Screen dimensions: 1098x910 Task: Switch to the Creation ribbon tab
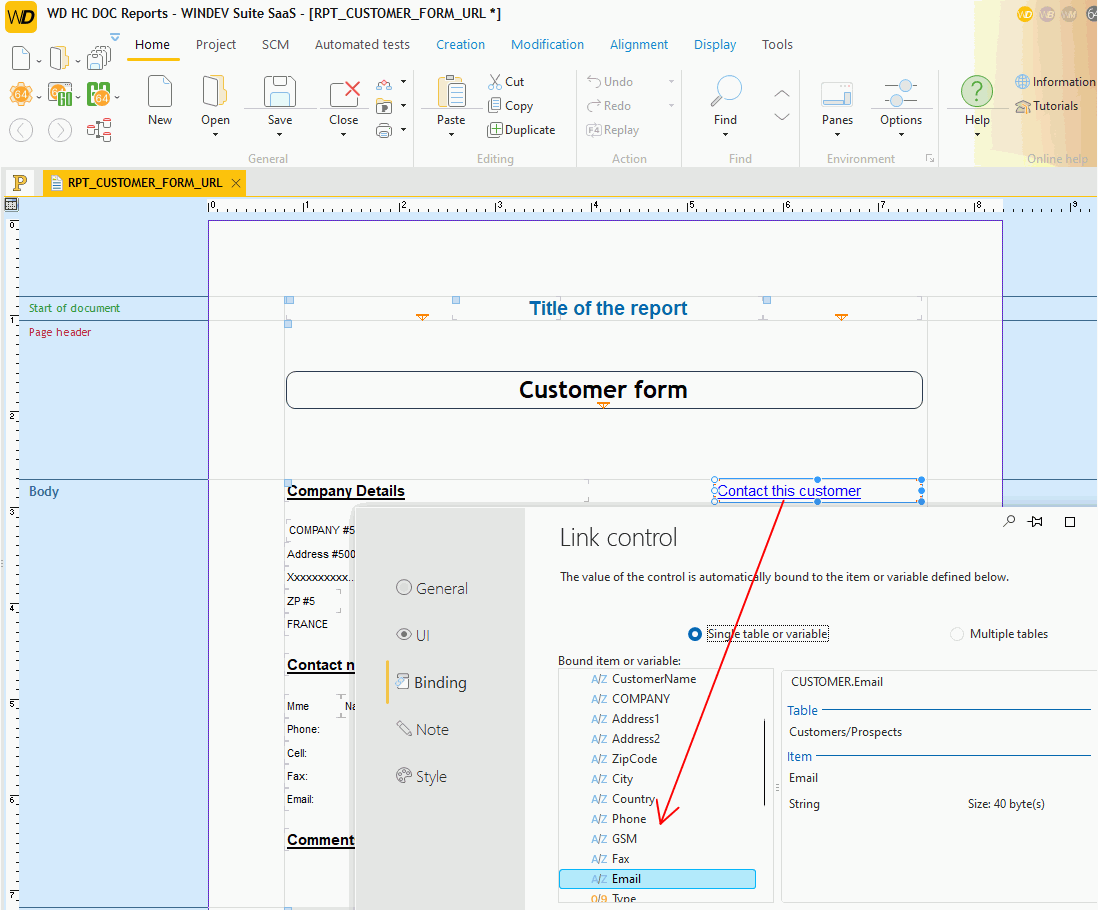click(x=460, y=45)
